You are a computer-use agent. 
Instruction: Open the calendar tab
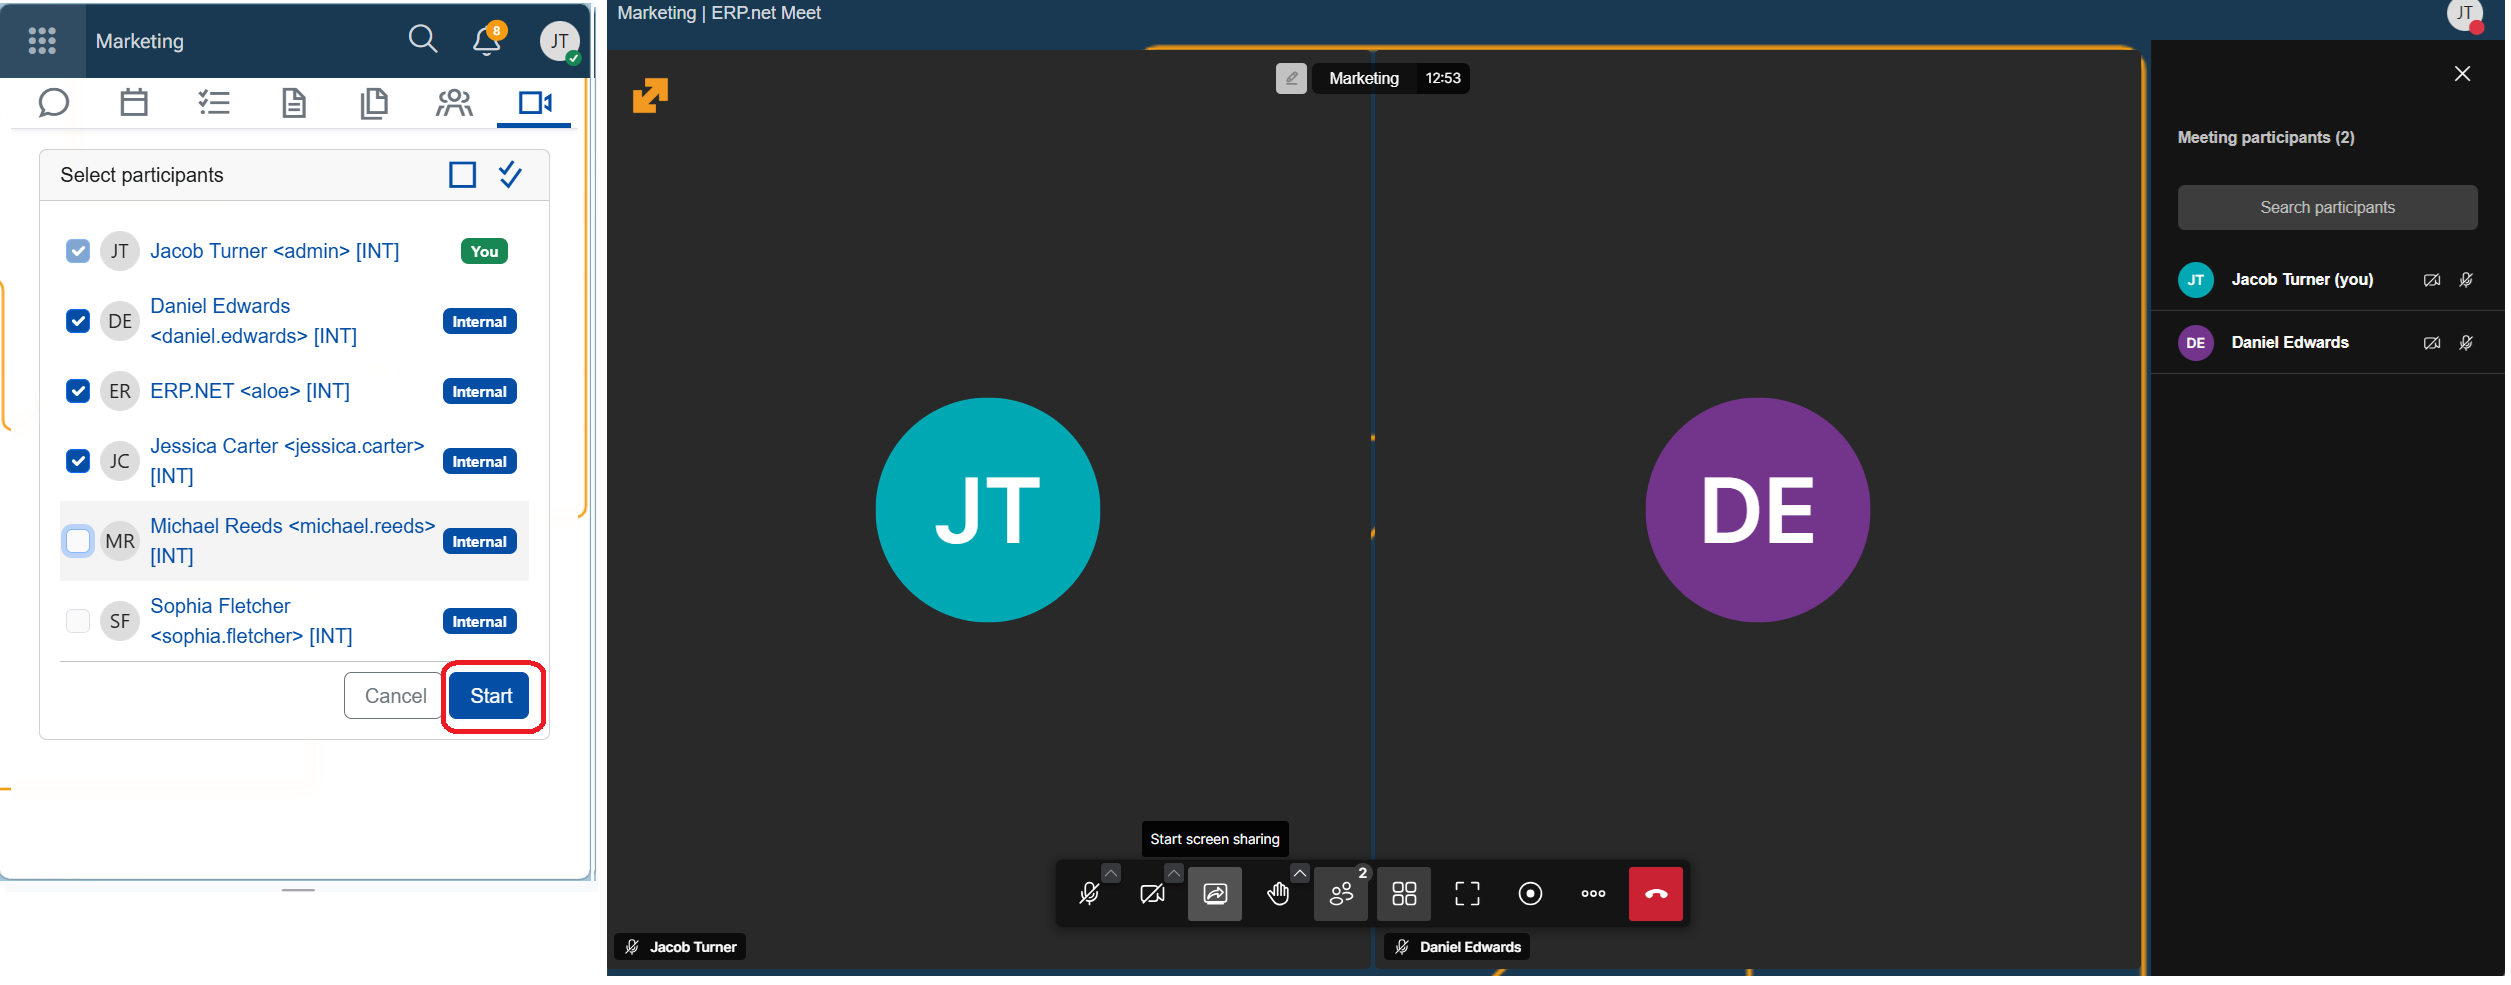coord(134,103)
